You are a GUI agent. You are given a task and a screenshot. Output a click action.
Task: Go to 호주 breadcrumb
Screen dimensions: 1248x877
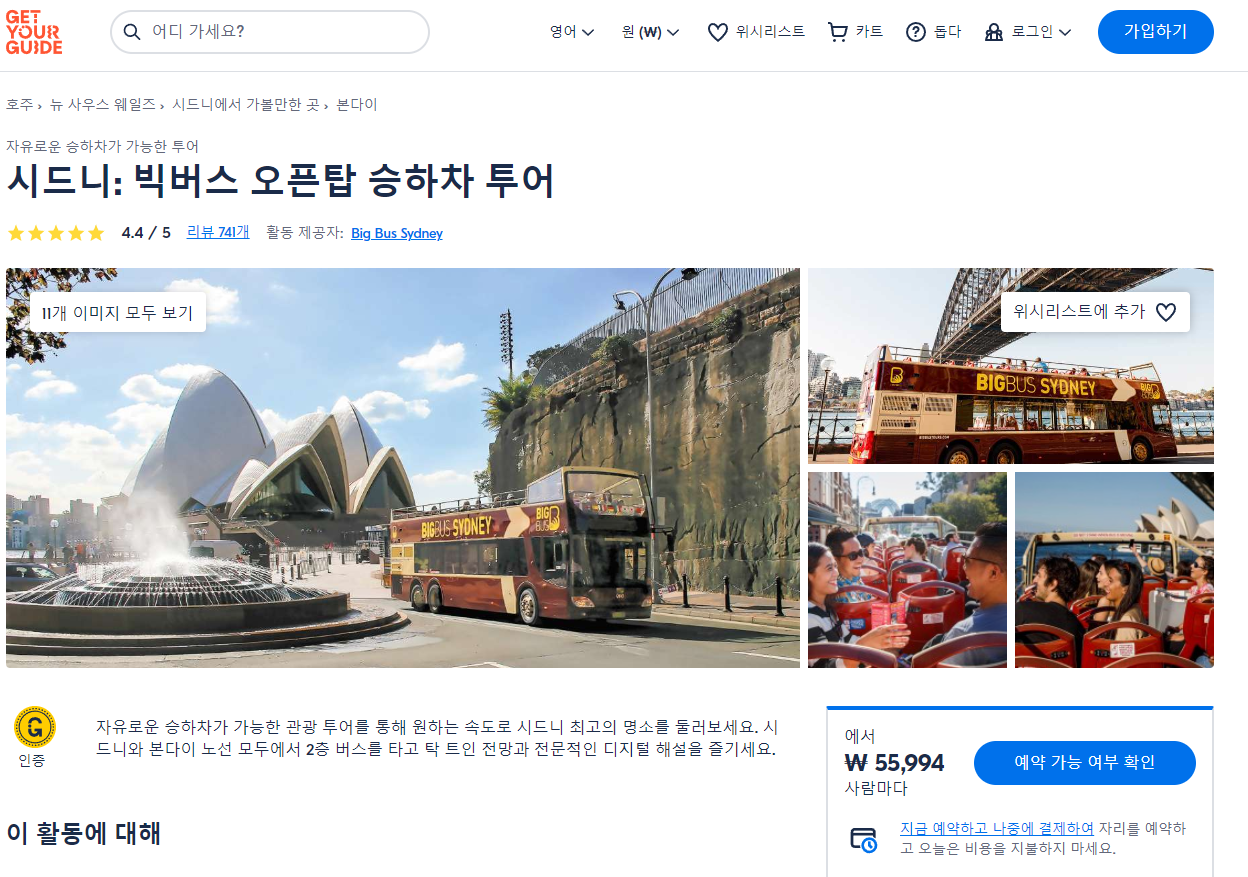[x=19, y=104]
